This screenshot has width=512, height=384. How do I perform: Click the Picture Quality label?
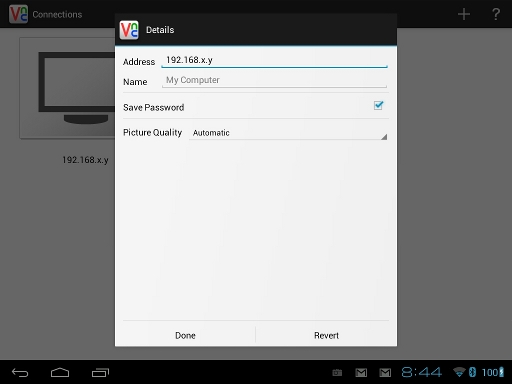pyautogui.click(x=153, y=133)
